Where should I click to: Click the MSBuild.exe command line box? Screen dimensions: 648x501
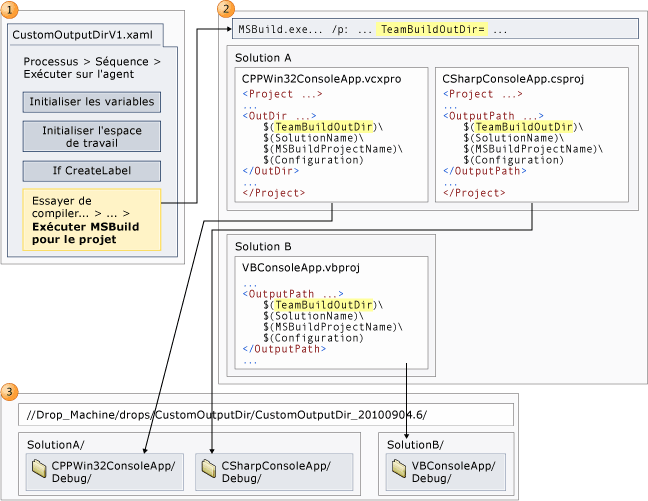coord(435,29)
